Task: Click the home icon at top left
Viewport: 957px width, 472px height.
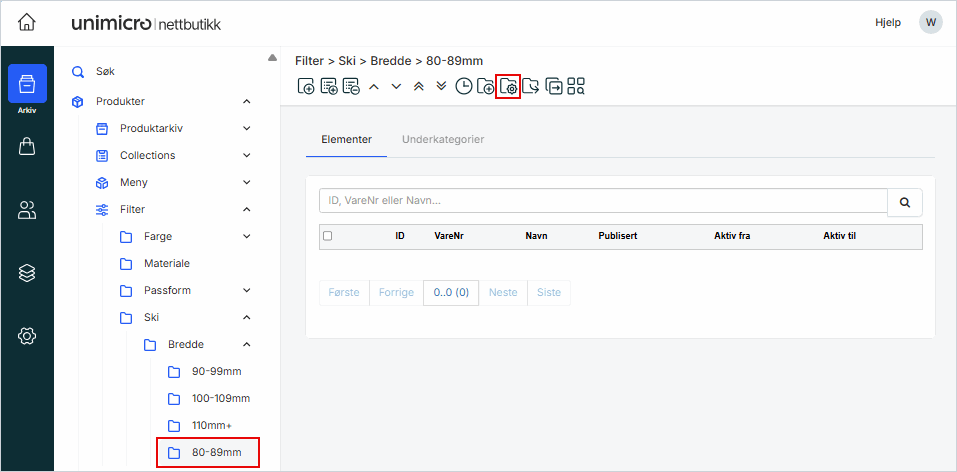Action: 27,22
